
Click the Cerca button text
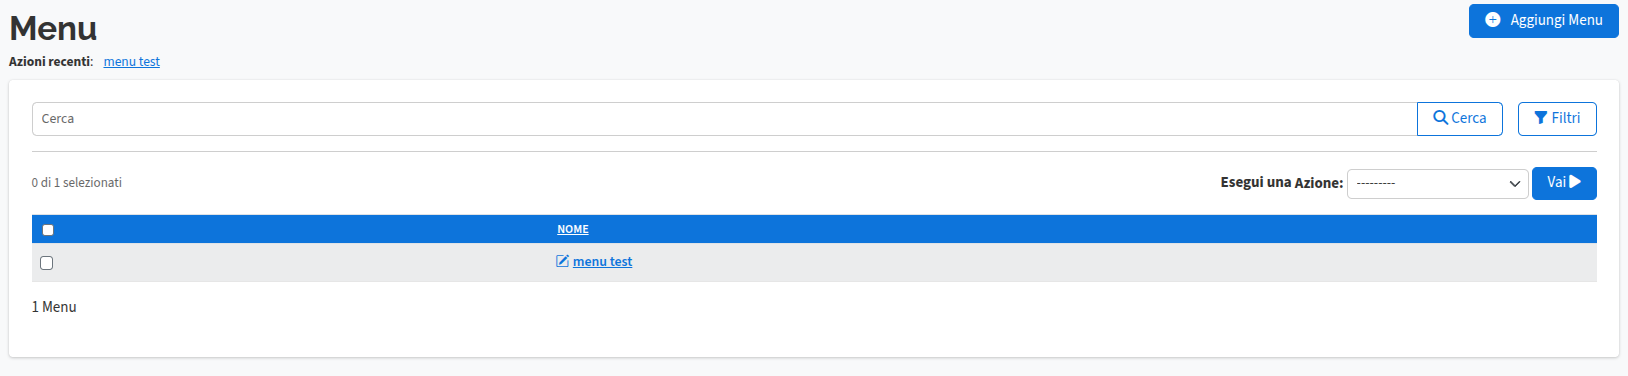tap(1469, 118)
